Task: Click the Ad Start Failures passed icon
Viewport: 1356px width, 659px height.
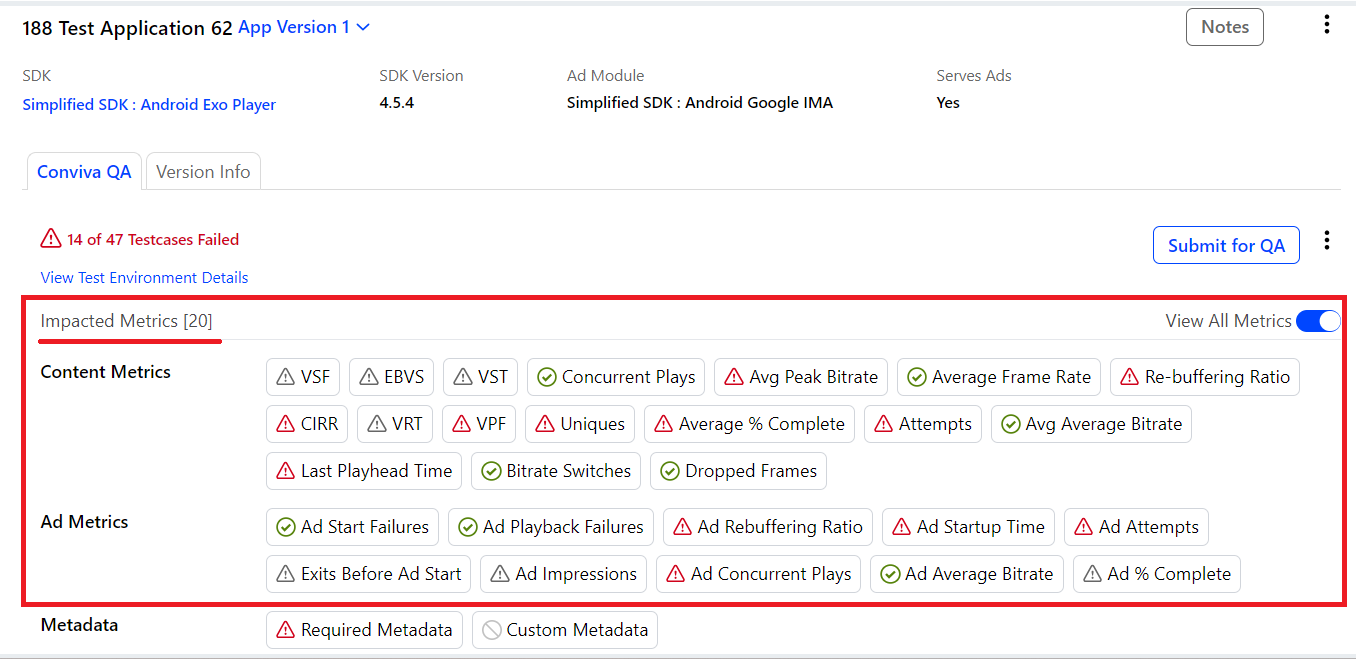Action: pos(286,527)
